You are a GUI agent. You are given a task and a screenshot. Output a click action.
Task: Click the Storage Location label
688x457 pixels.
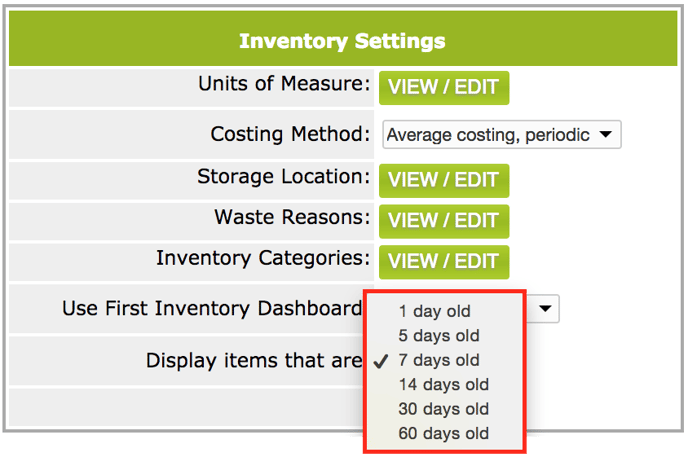[284, 177]
